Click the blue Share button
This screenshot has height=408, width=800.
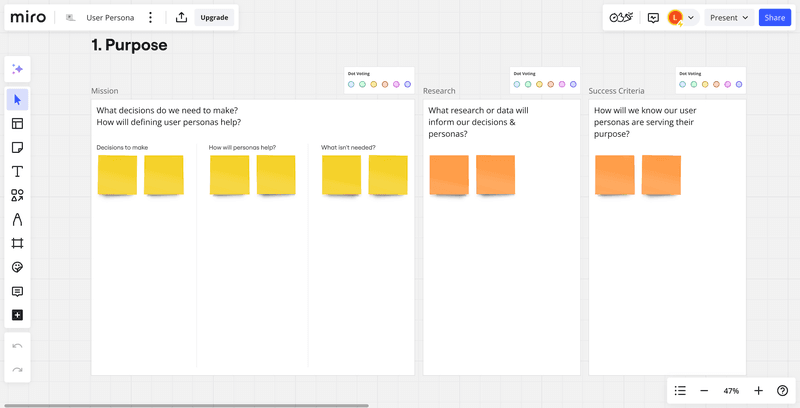click(x=774, y=18)
